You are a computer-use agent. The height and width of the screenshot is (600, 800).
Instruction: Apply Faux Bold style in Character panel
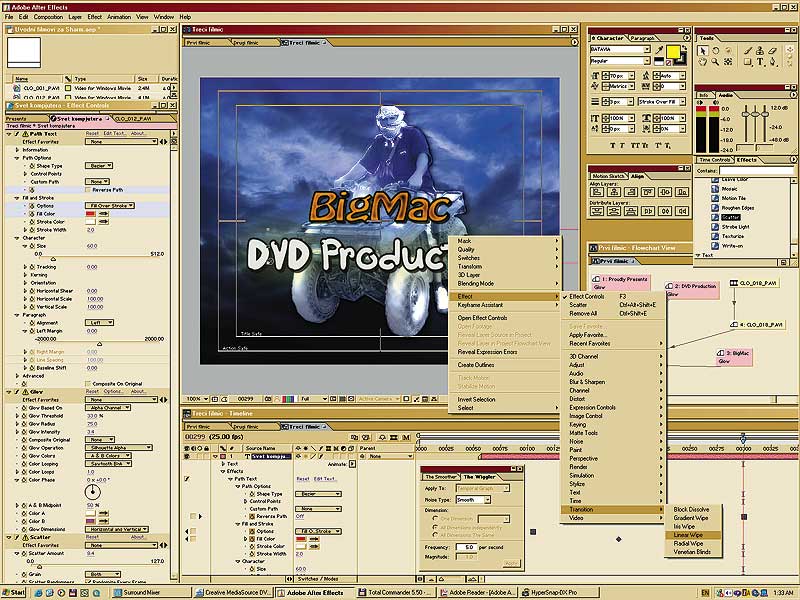point(613,146)
